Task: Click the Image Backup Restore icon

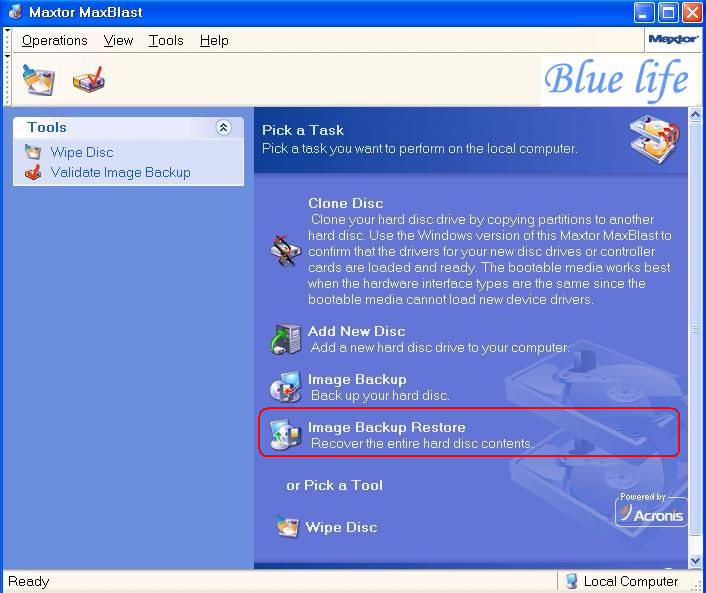Action: point(285,435)
